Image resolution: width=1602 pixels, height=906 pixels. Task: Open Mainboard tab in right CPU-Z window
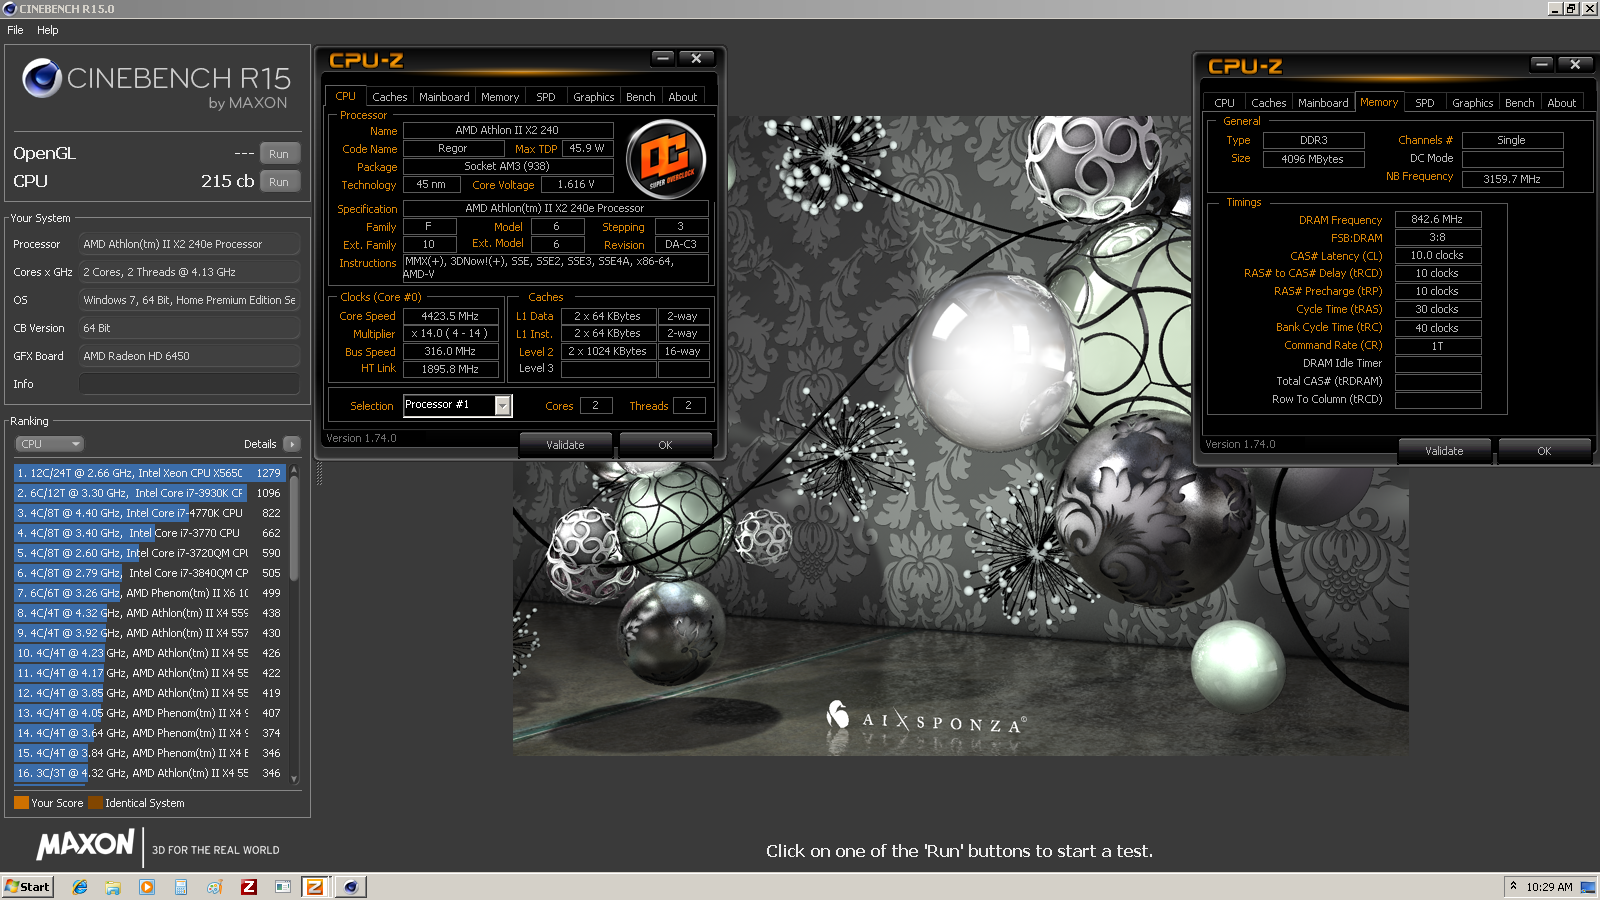pos(1324,103)
